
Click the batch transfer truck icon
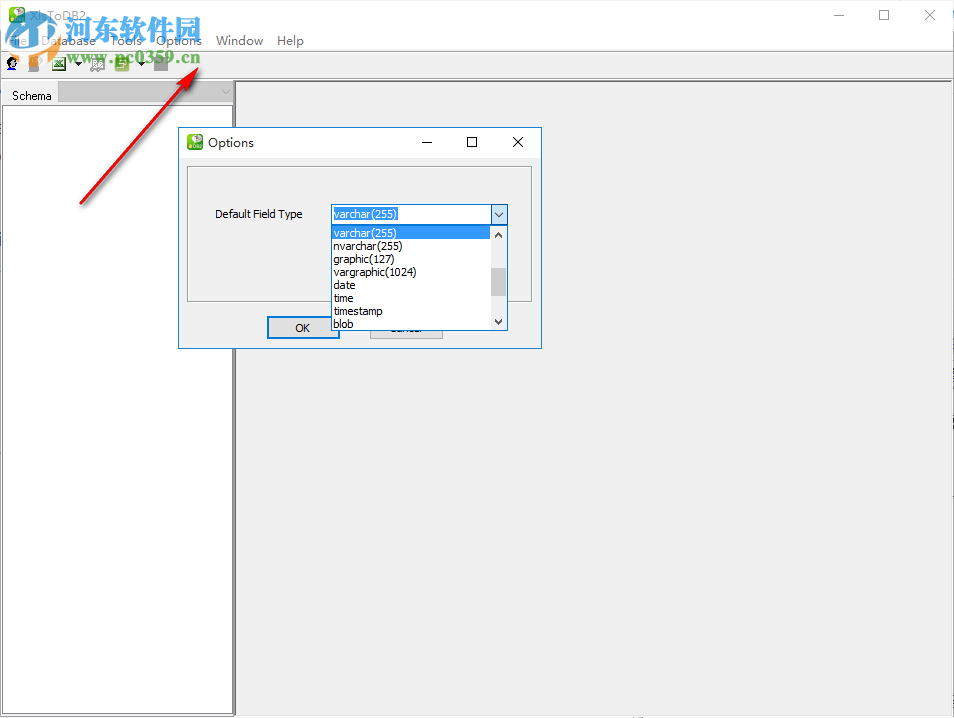pyautogui.click(x=96, y=63)
